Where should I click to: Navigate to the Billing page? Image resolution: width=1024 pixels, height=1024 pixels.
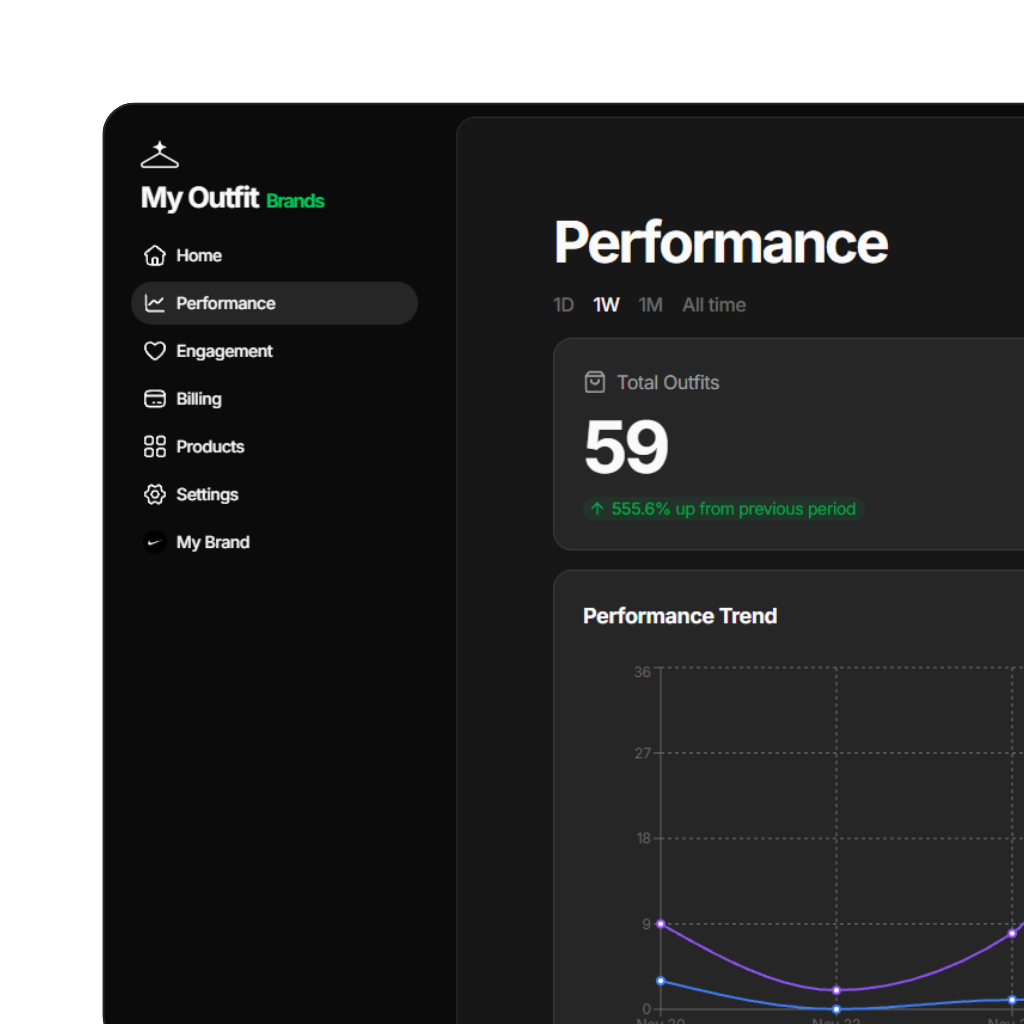[x=197, y=399]
